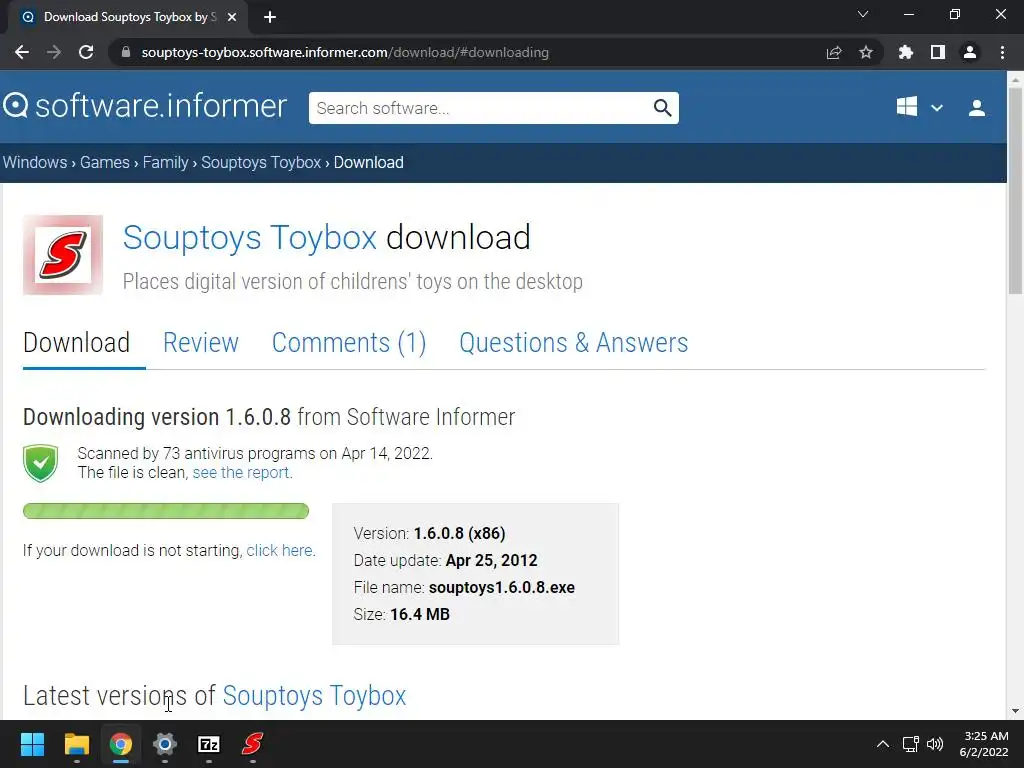Click the share page icon in address bar
Image resolution: width=1024 pixels, height=768 pixels.
[833, 52]
